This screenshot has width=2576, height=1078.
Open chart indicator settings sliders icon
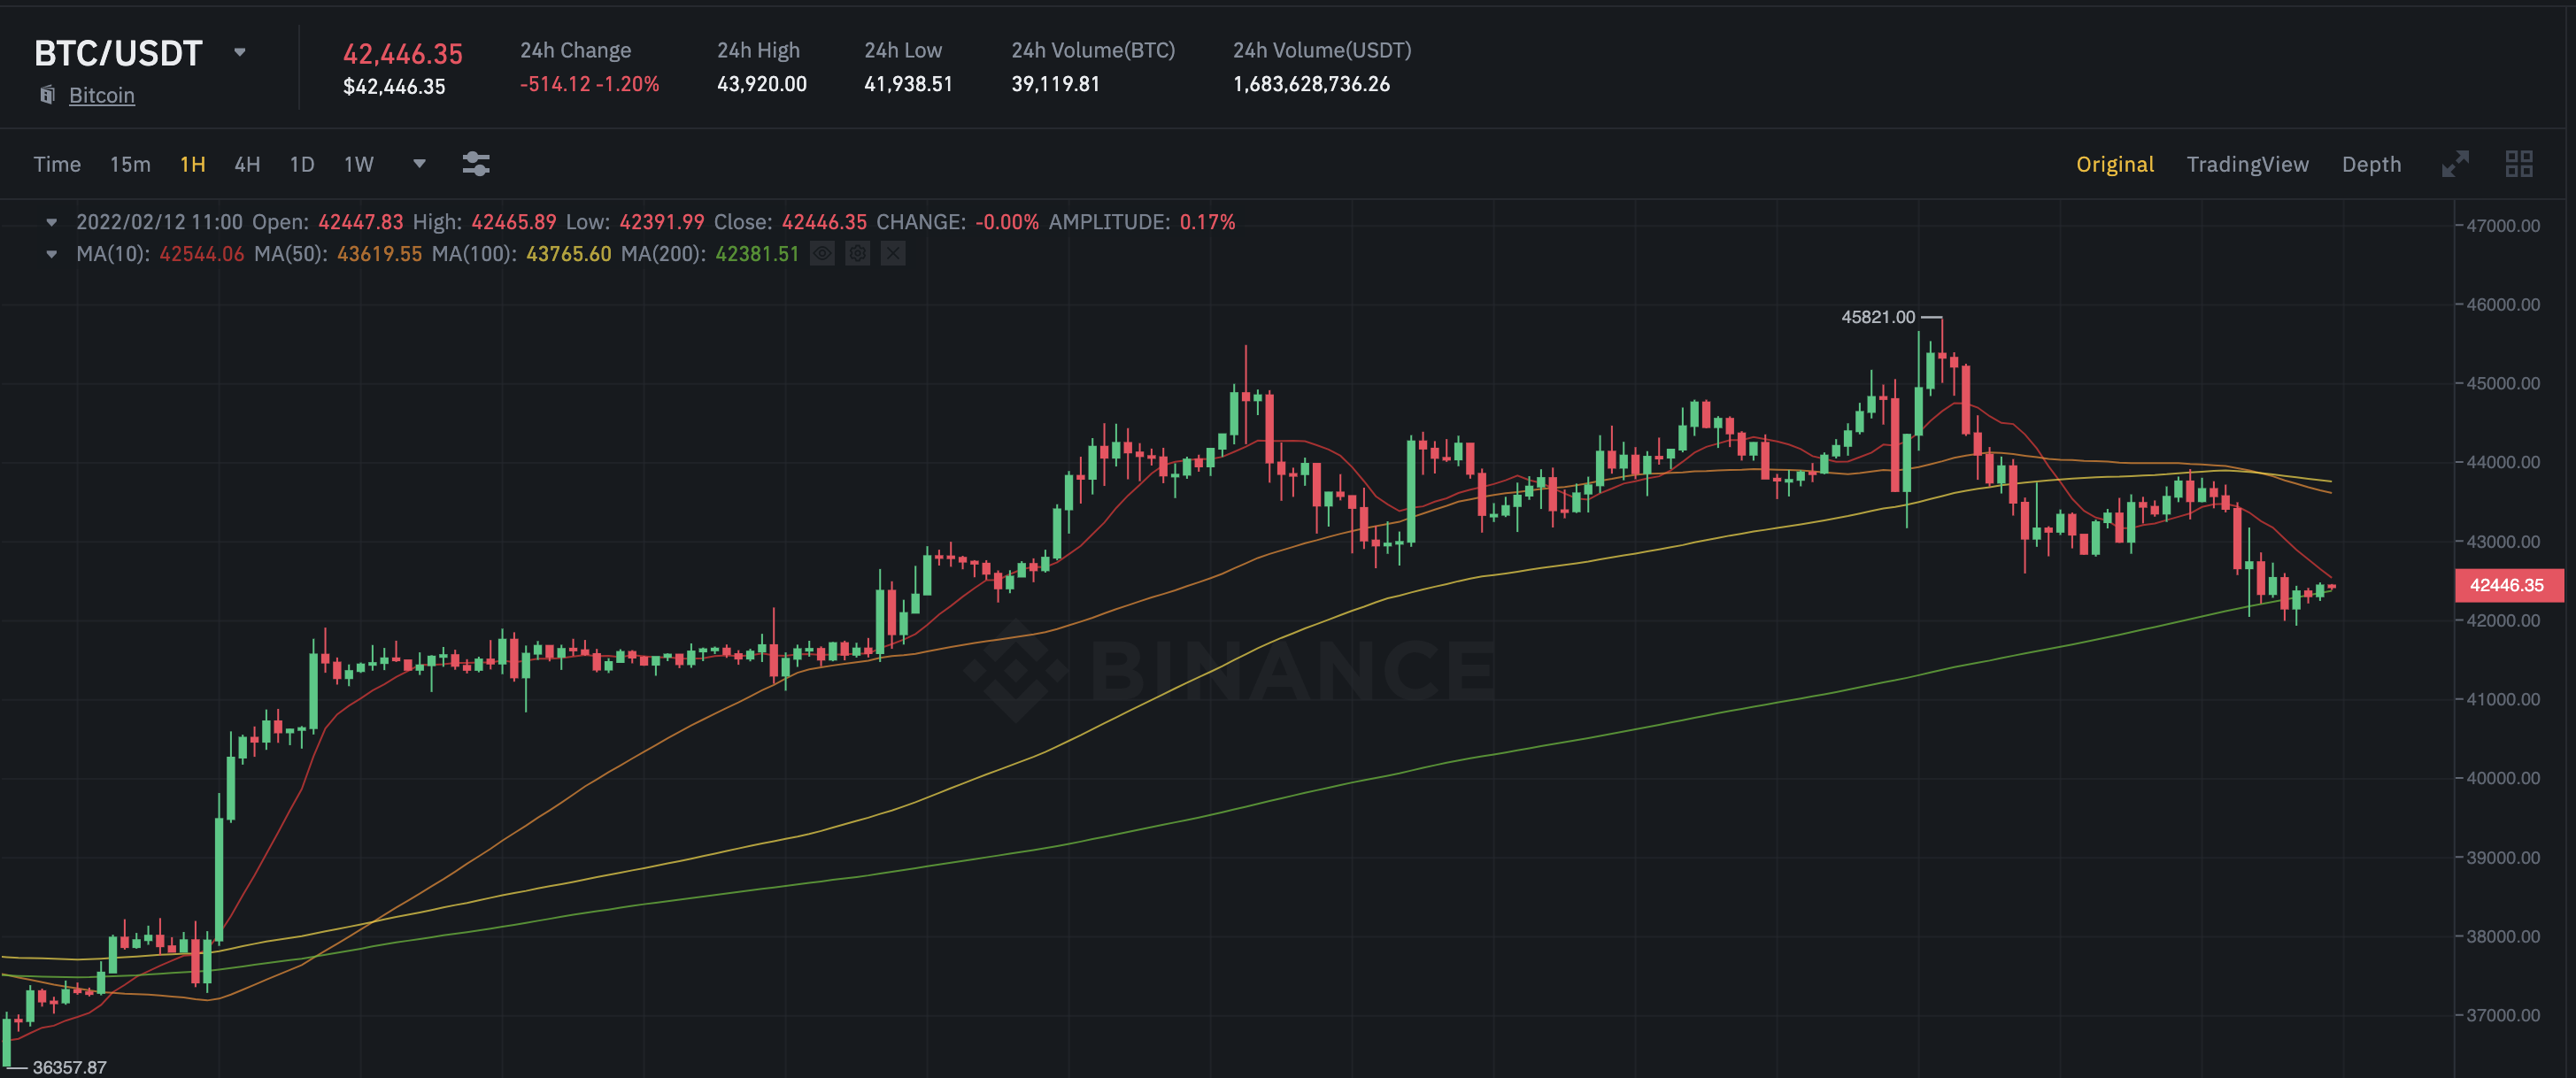(476, 164)
